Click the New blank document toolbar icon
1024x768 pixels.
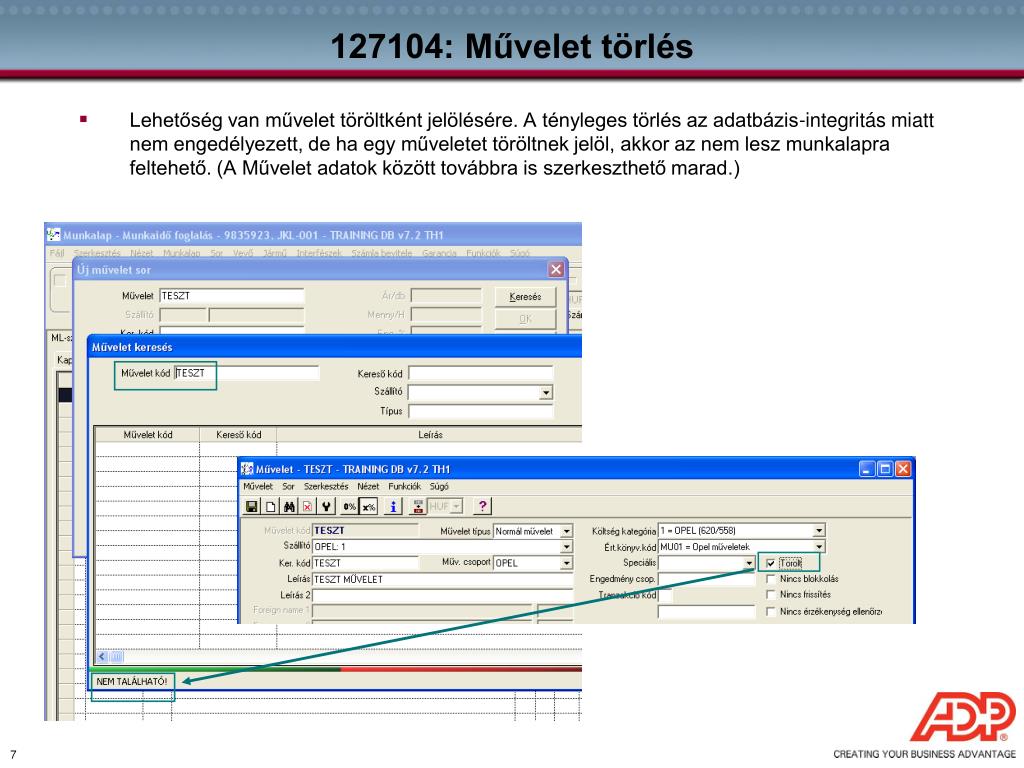270,506
